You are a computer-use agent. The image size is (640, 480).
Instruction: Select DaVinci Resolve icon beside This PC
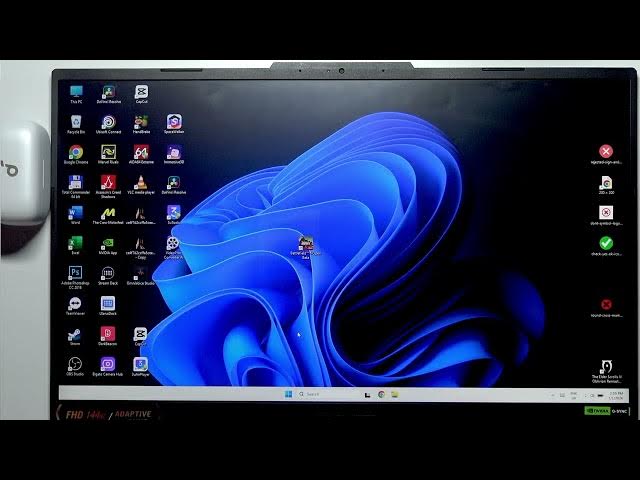point(109,94)
